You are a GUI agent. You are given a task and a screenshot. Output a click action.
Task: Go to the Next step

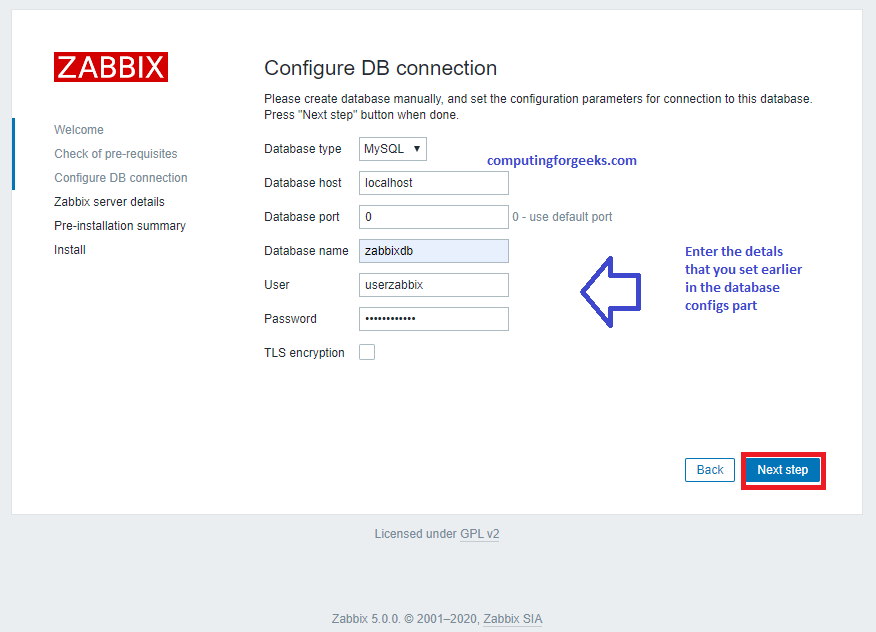coord(783,470)
